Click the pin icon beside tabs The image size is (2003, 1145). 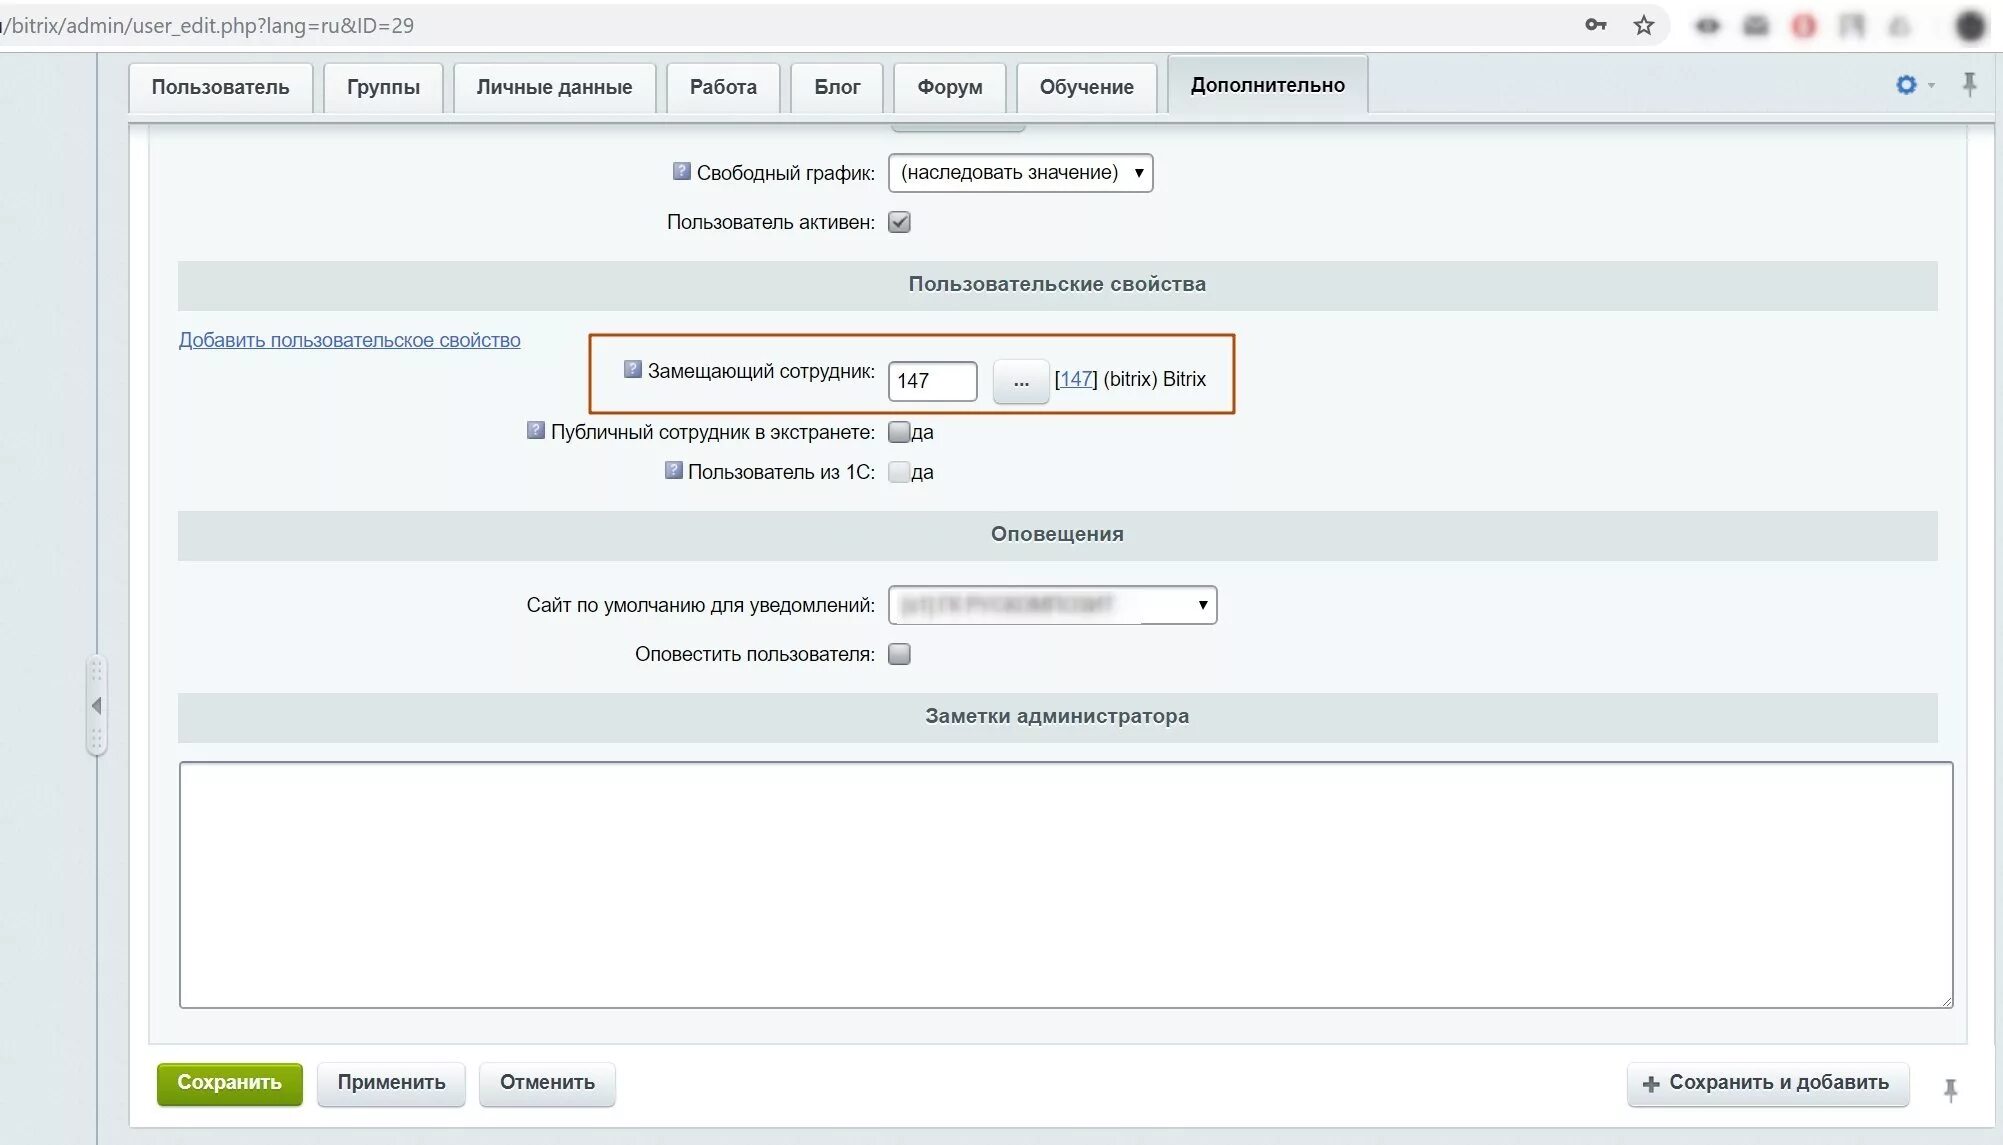click(1969, 84)
